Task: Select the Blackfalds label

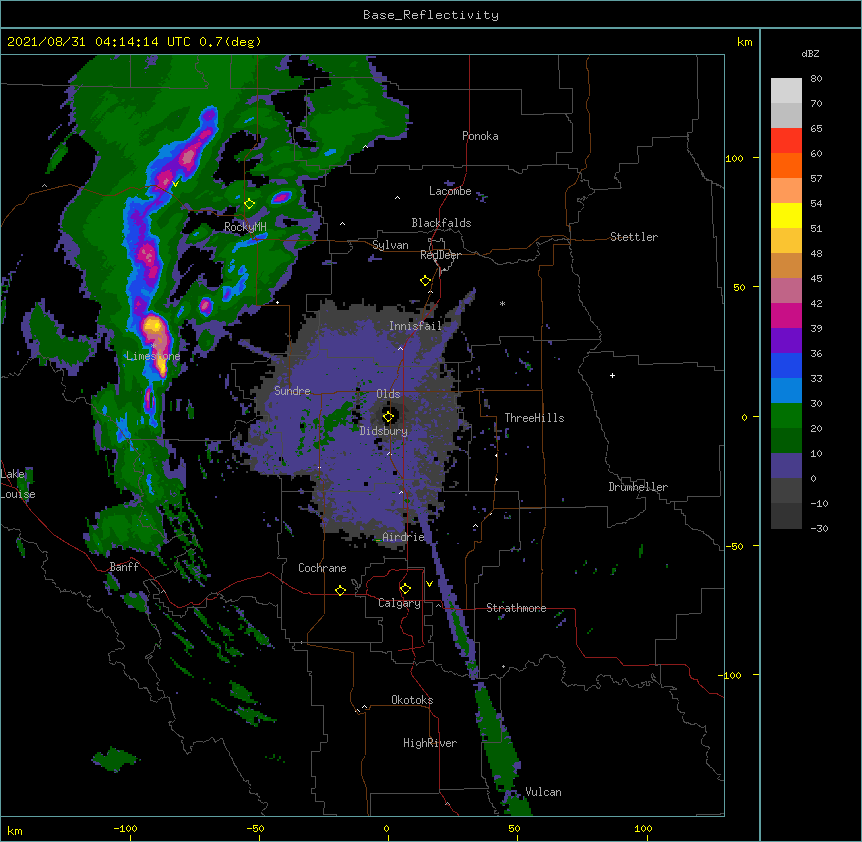Action: tap(441, 223)
